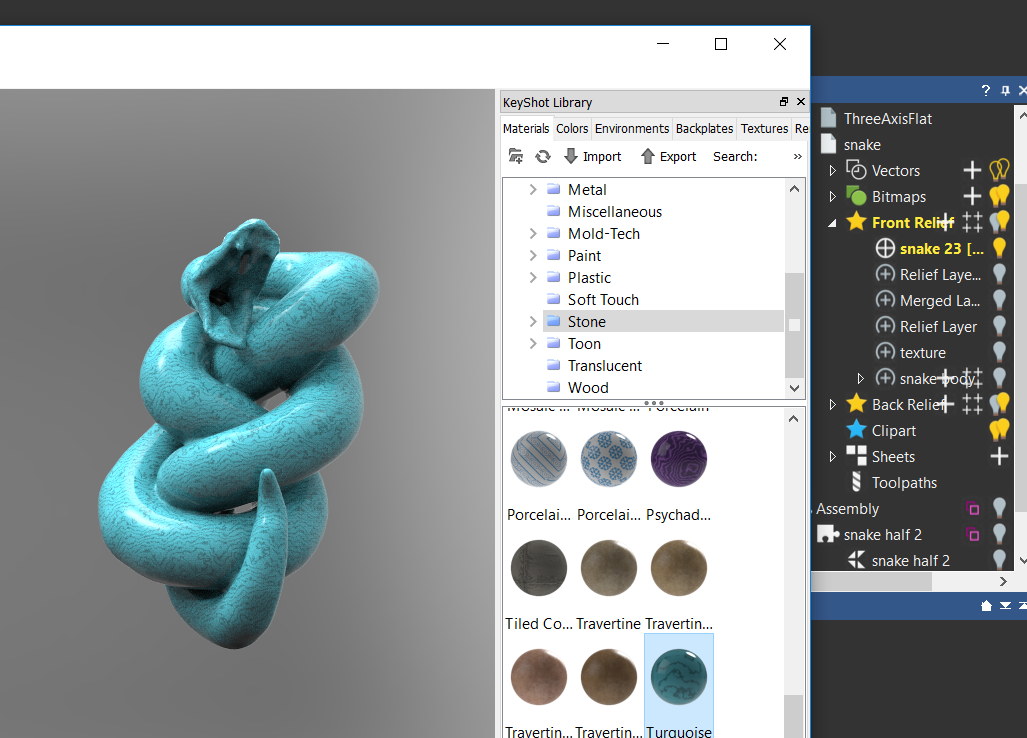Screen dimensions: 1027x738
Task: Expand the Paint material folder
Action: 532,255
